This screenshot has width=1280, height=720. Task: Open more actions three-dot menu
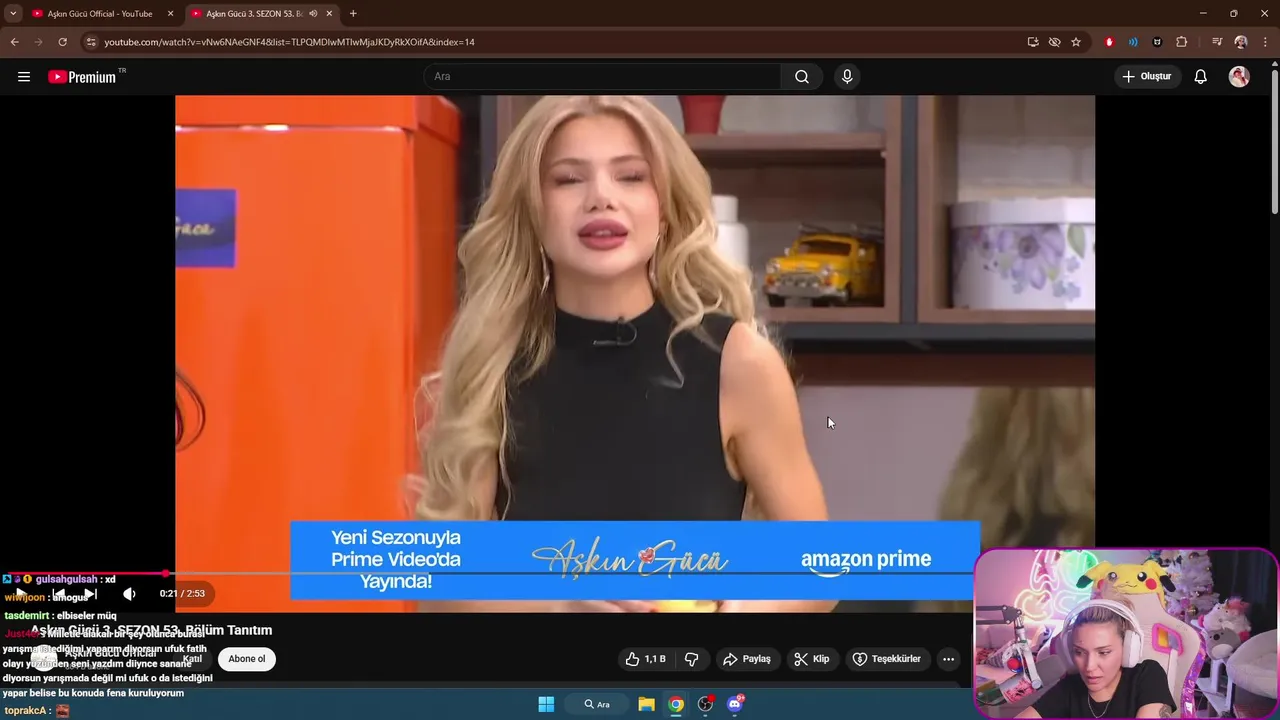coord(948,659)
